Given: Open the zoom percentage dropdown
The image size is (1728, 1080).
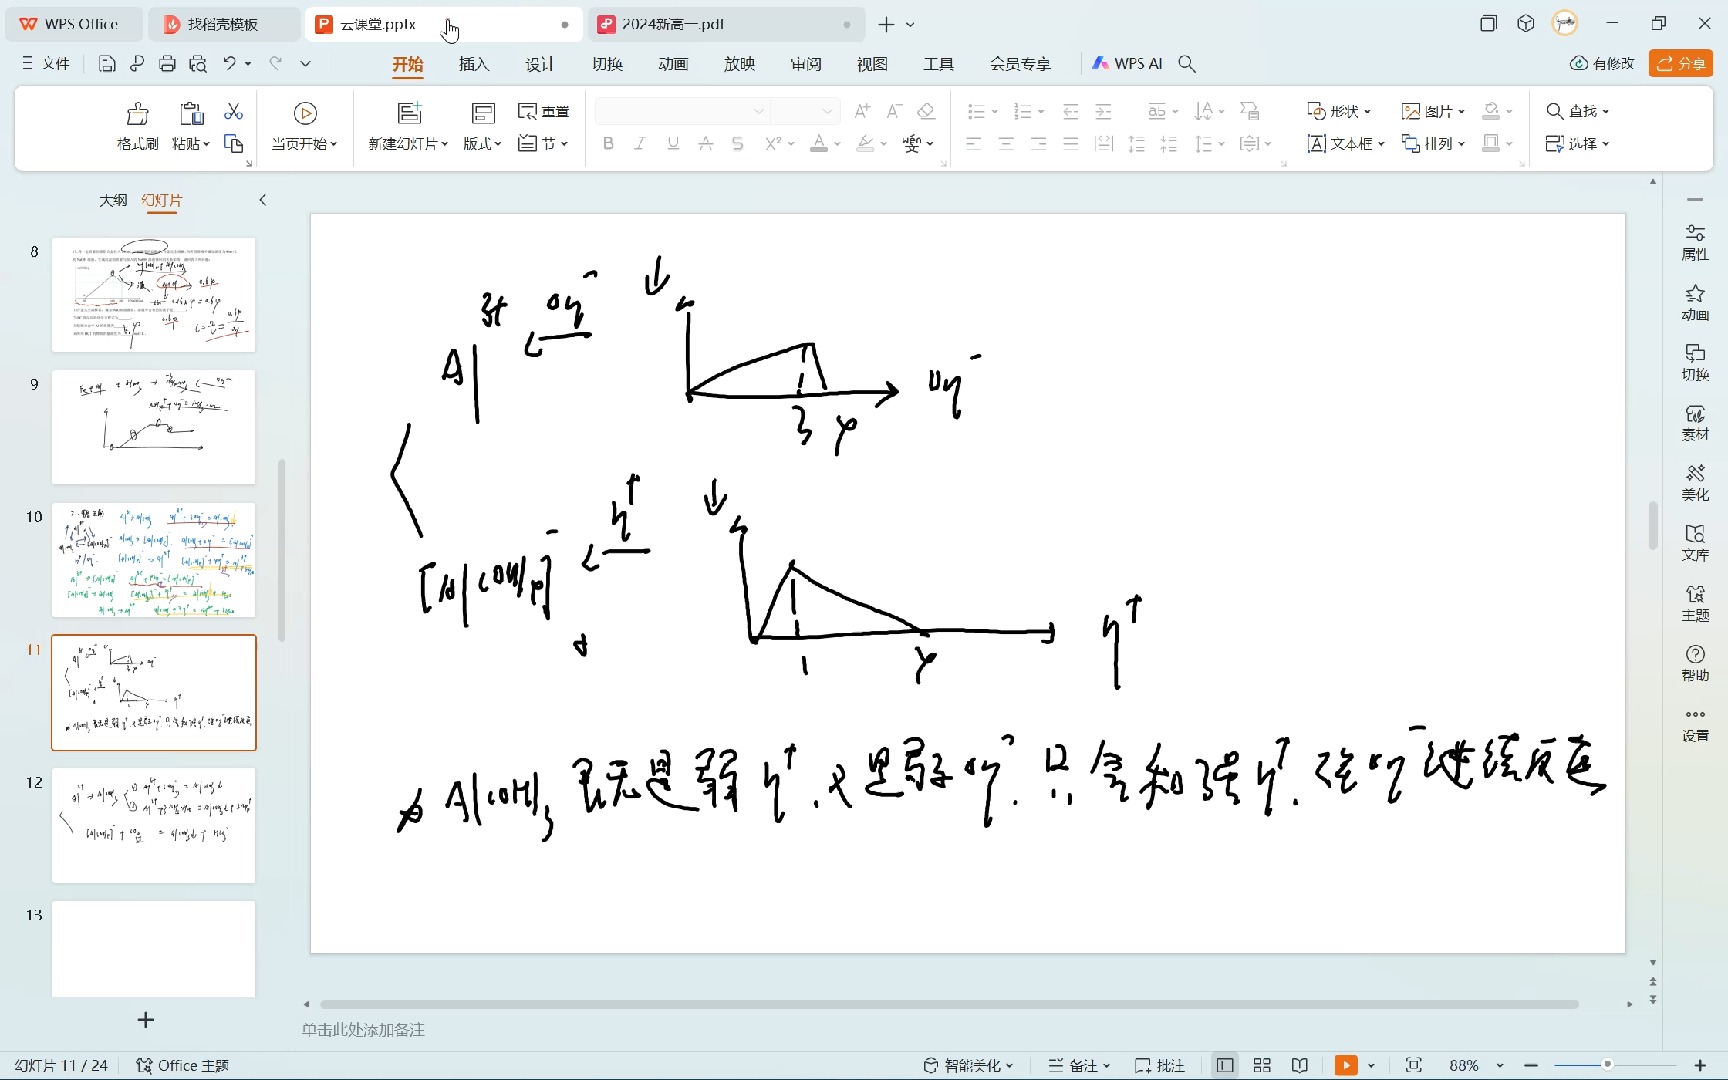Looking at the screenshot, I should coord(1500,1066).
